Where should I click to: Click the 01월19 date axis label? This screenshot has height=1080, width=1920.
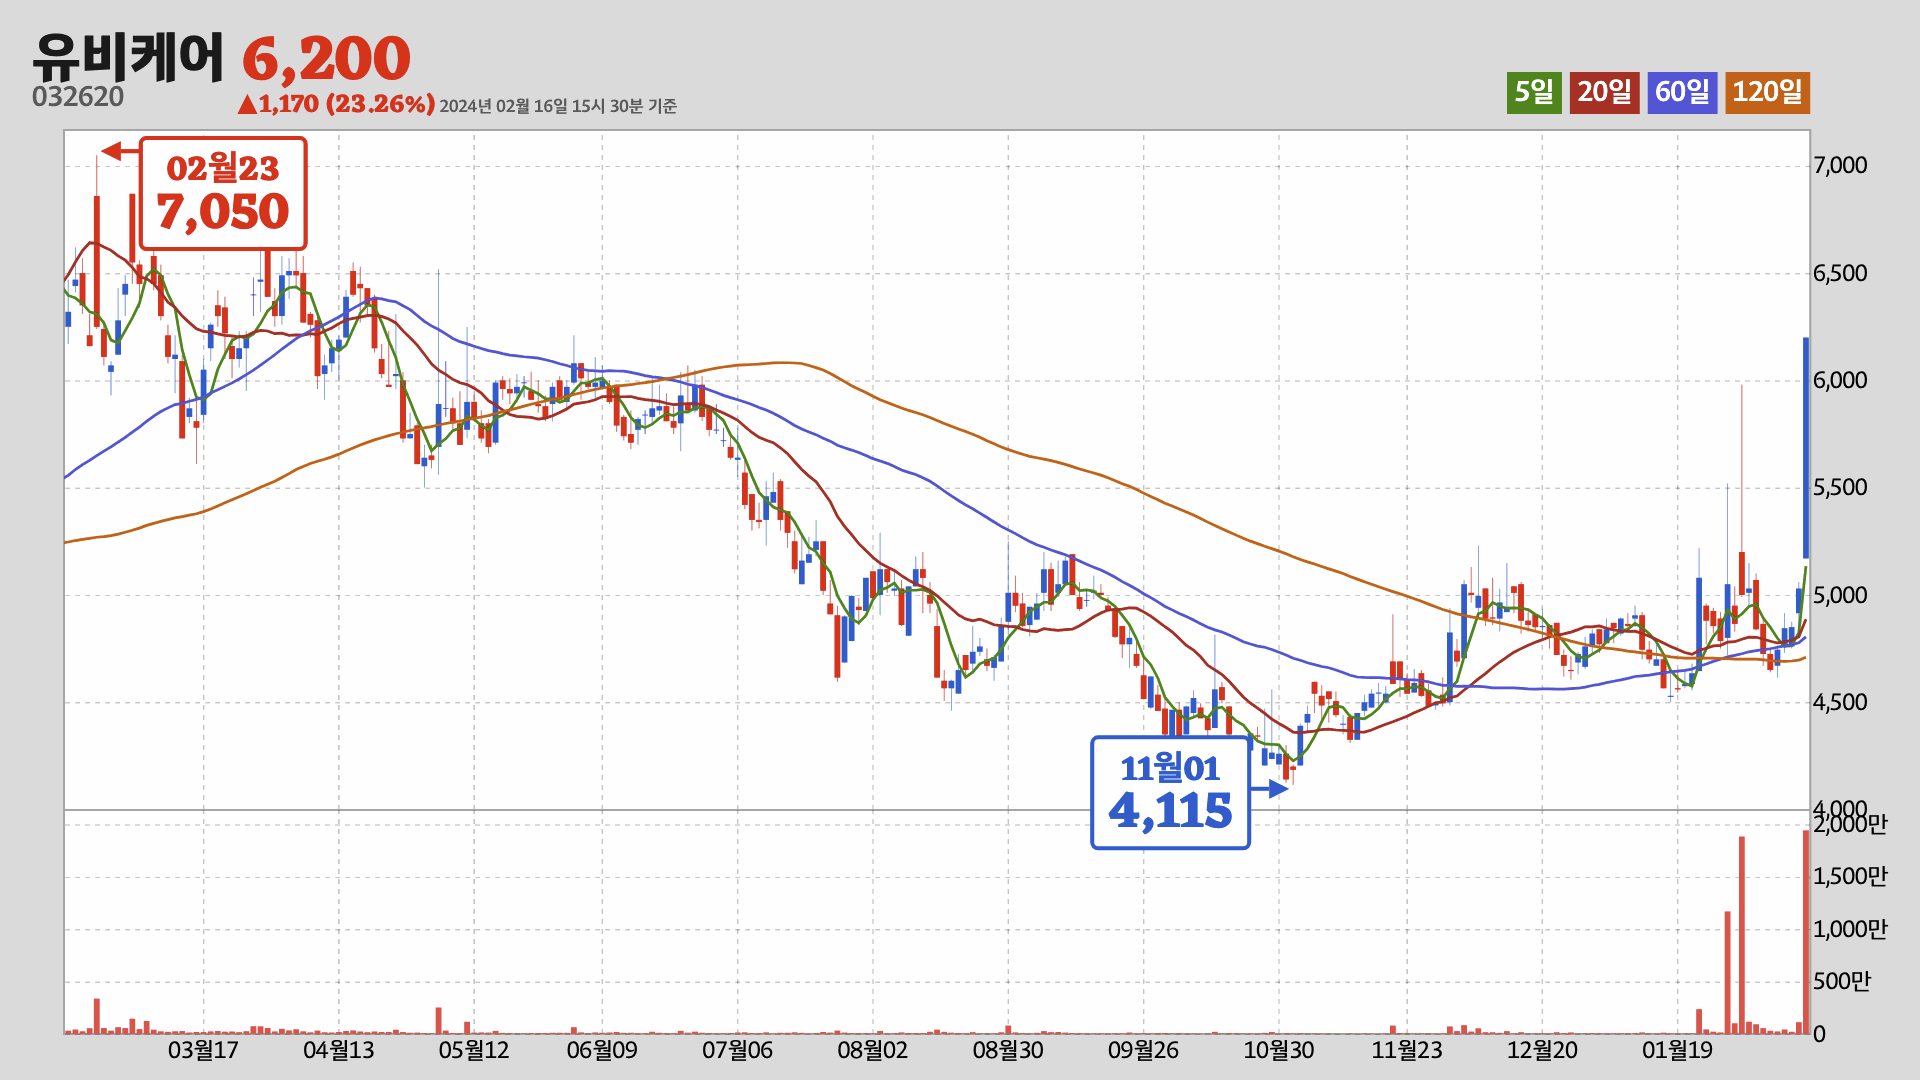[x=1678, y=1050]
